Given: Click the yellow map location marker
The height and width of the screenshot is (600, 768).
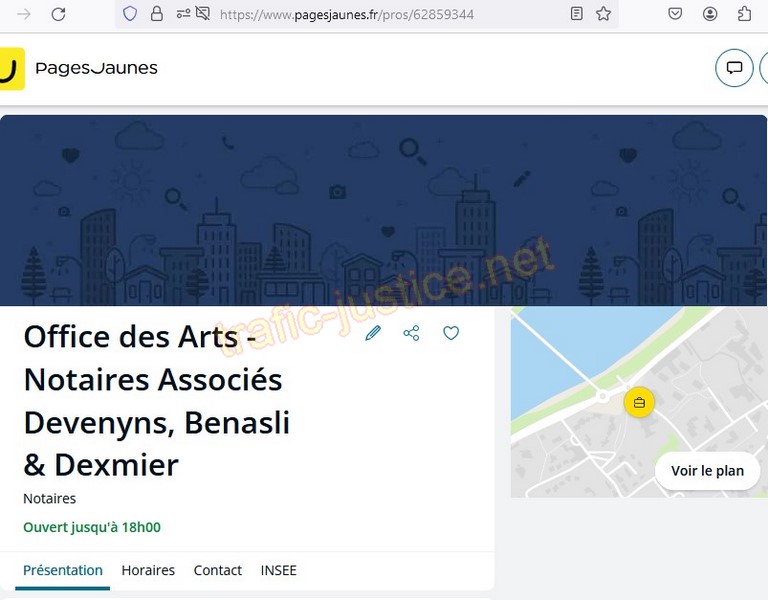Looking at the screenshot, I should pyautogui.click(x=638, y=402).
